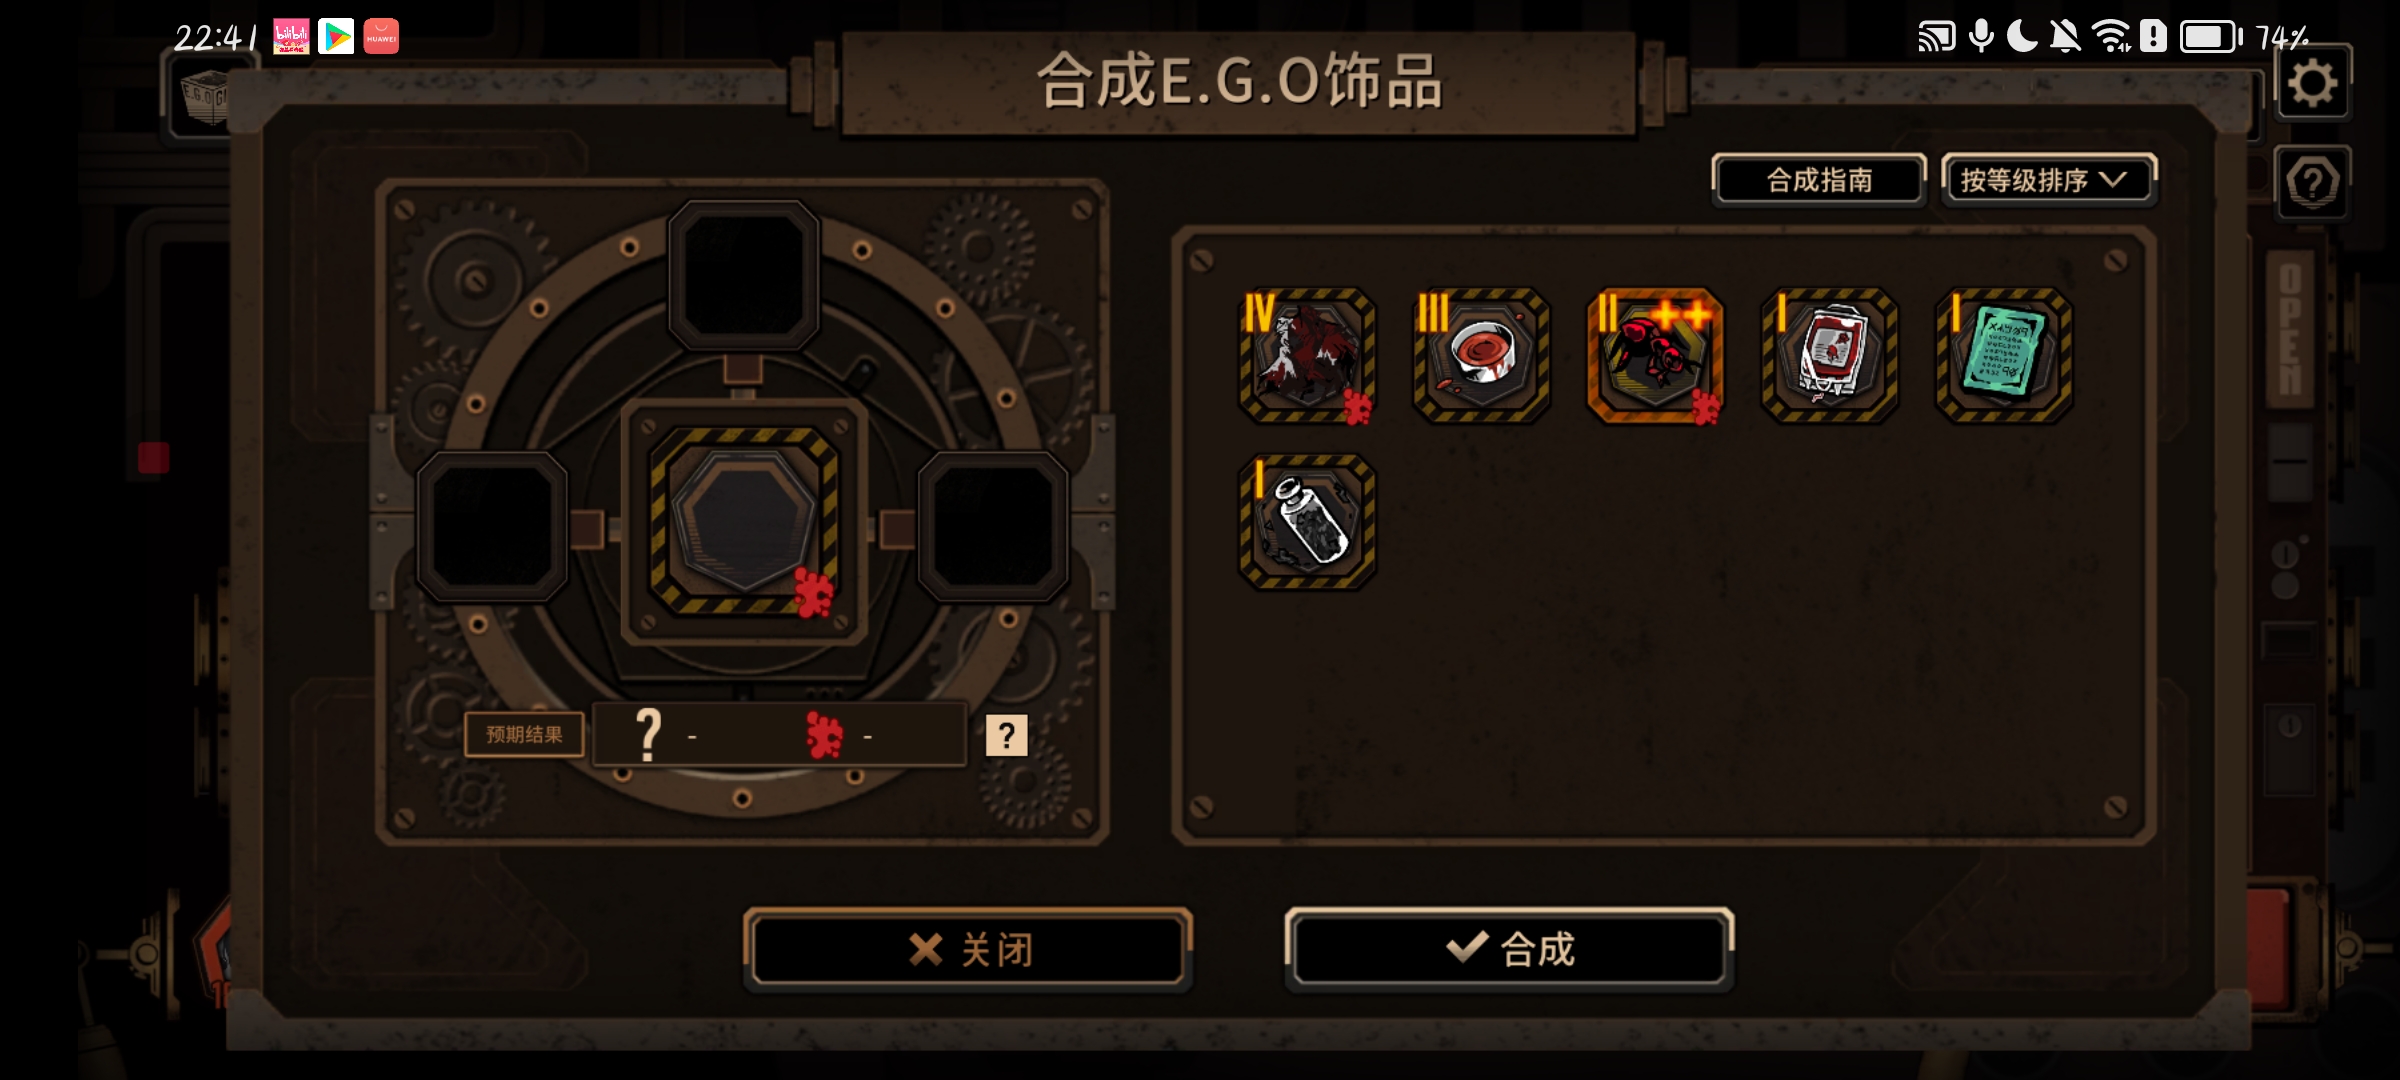
Task: Expand the 按等级排序 sort dropdown
Action: [x=2049, y=180]
